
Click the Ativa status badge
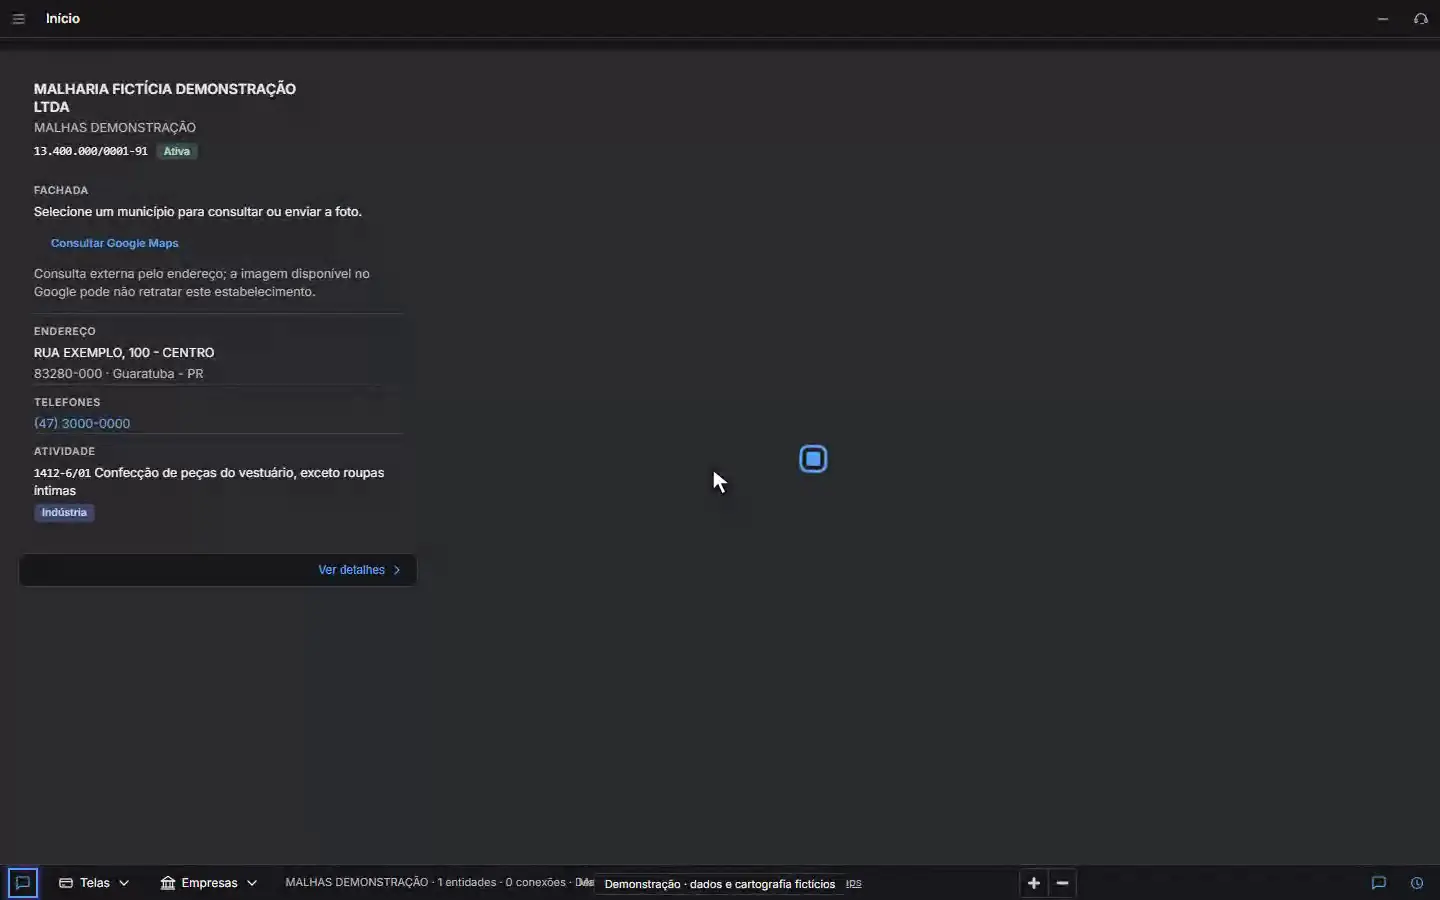coord(177,151)
